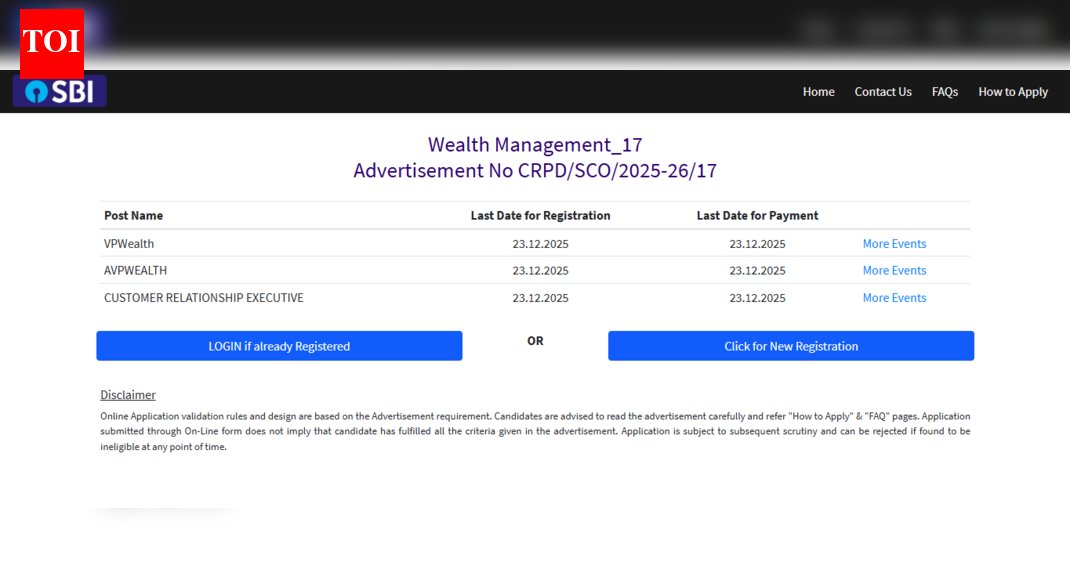Click the Last Date for Registration column header
The image size is (1070, 578).
click(540, 215)
